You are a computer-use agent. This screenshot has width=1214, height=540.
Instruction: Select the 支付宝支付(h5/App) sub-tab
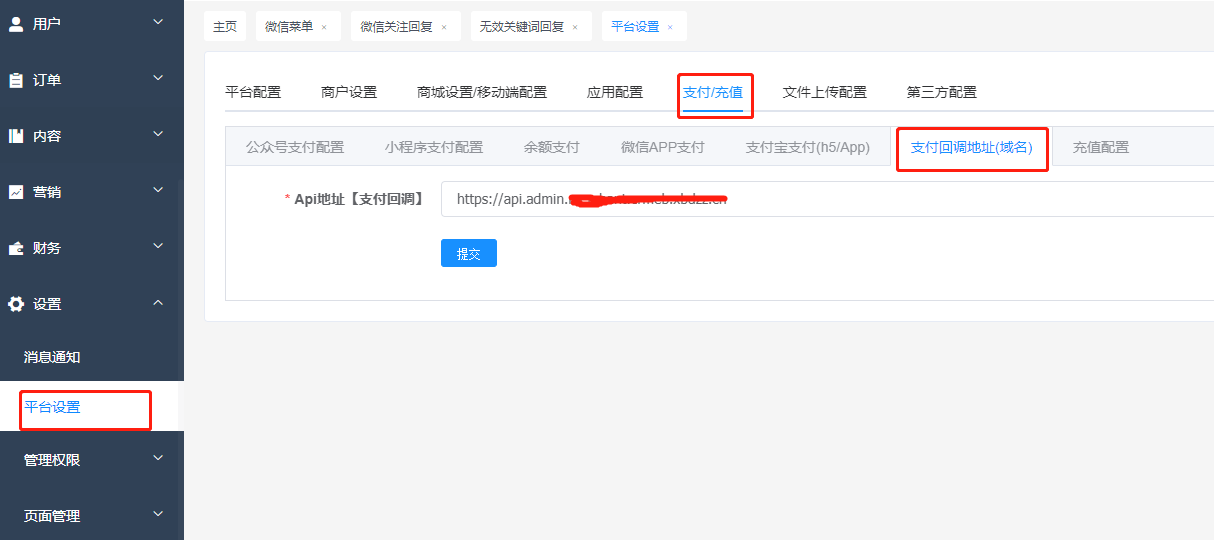click(x=808, y=147)
